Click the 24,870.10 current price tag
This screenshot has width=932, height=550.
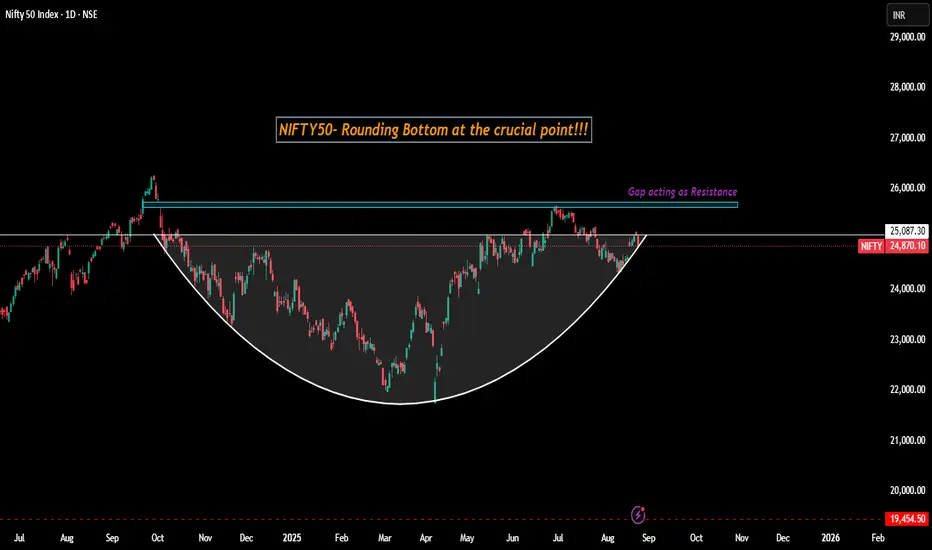pyautogui.click(x=907, y=246)
